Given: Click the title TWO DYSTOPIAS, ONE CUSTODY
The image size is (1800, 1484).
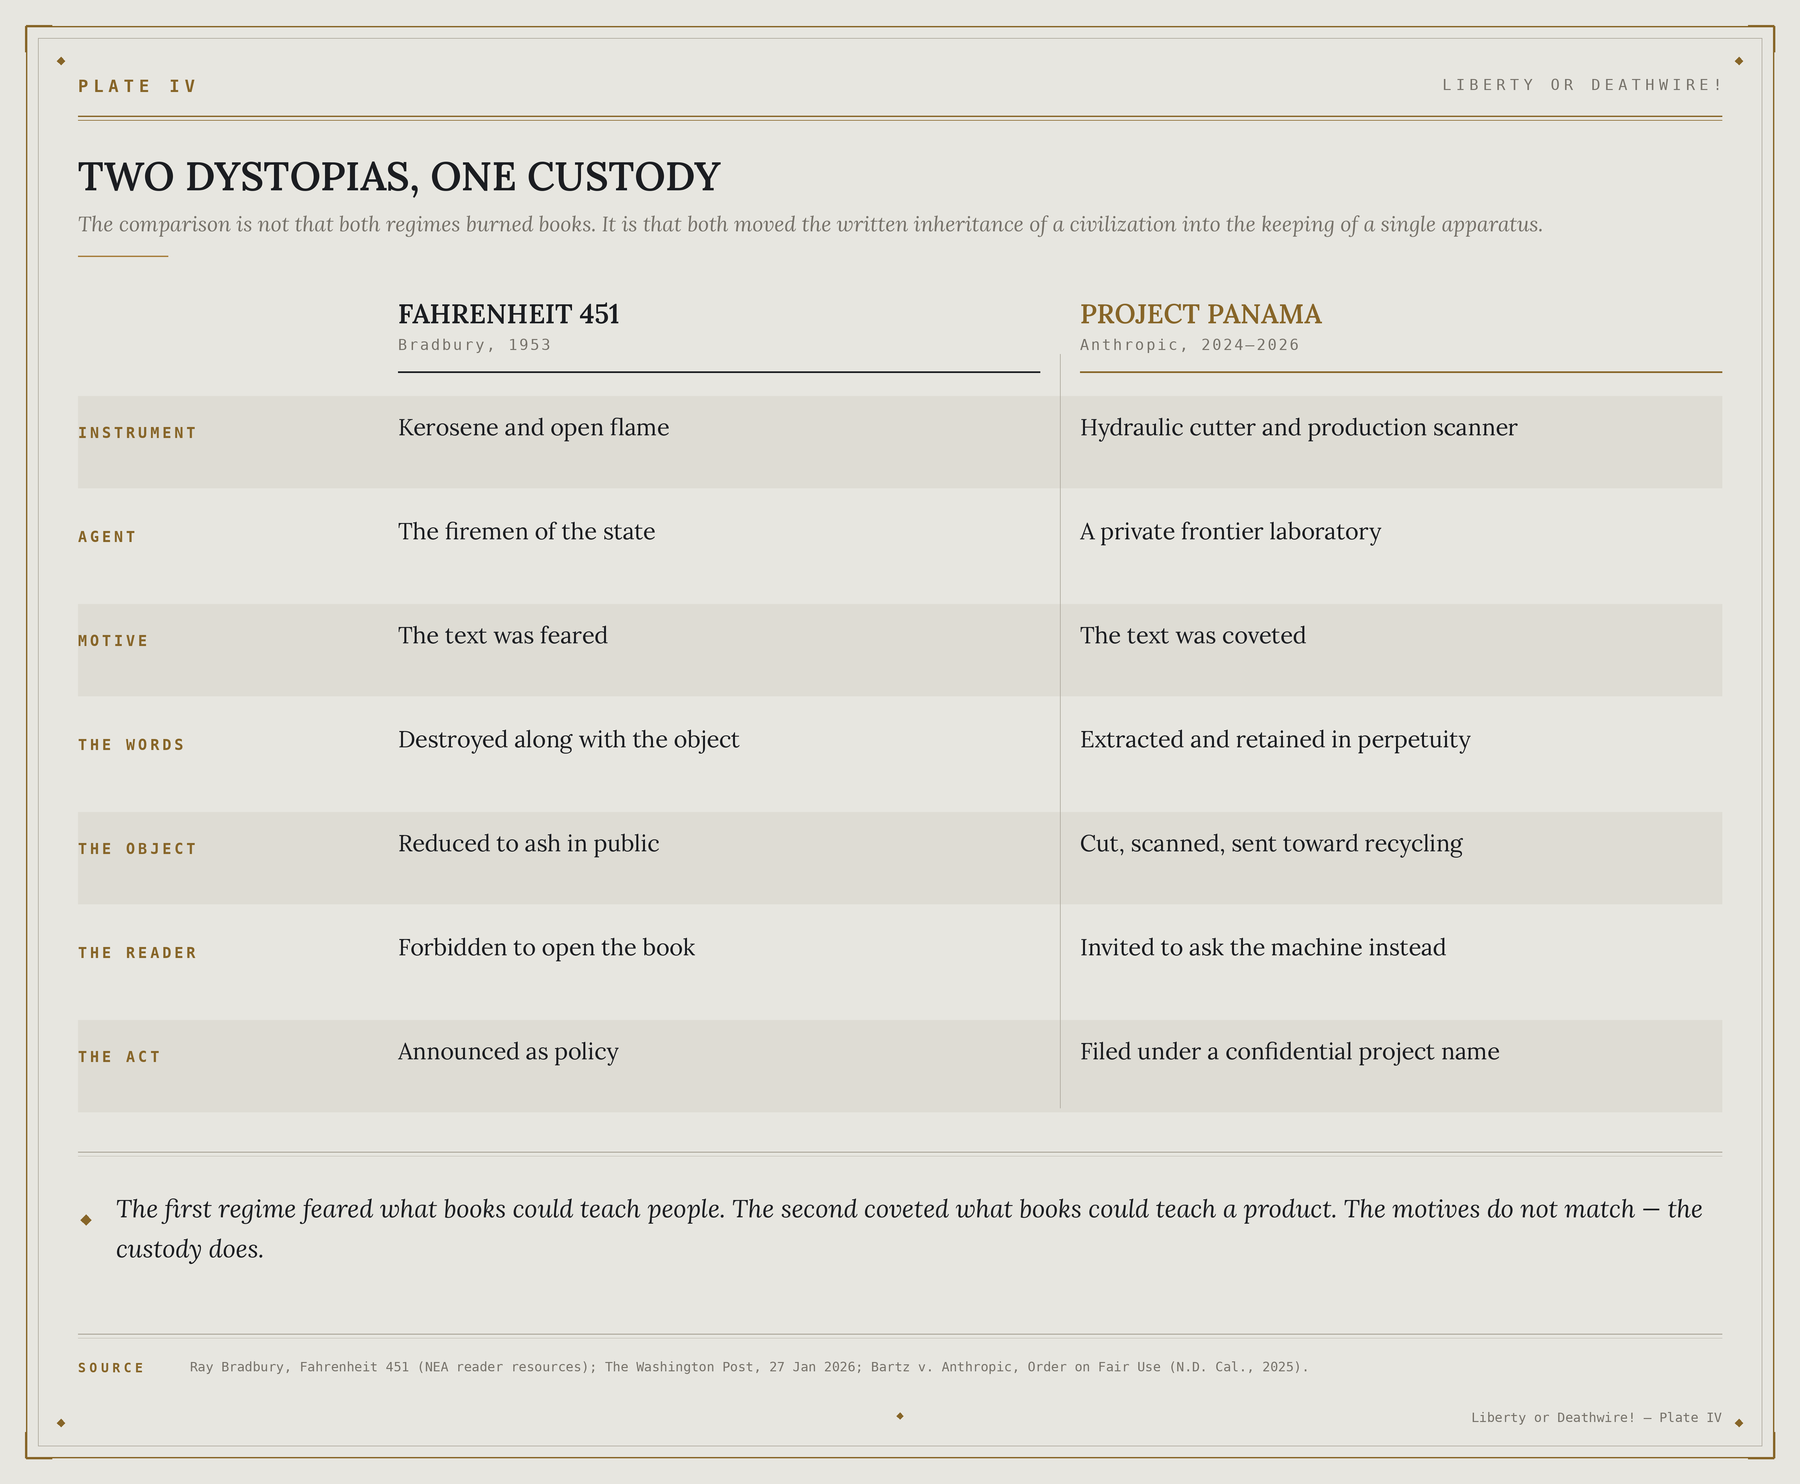Looking at the screenshot, I should tap(399, 177).
